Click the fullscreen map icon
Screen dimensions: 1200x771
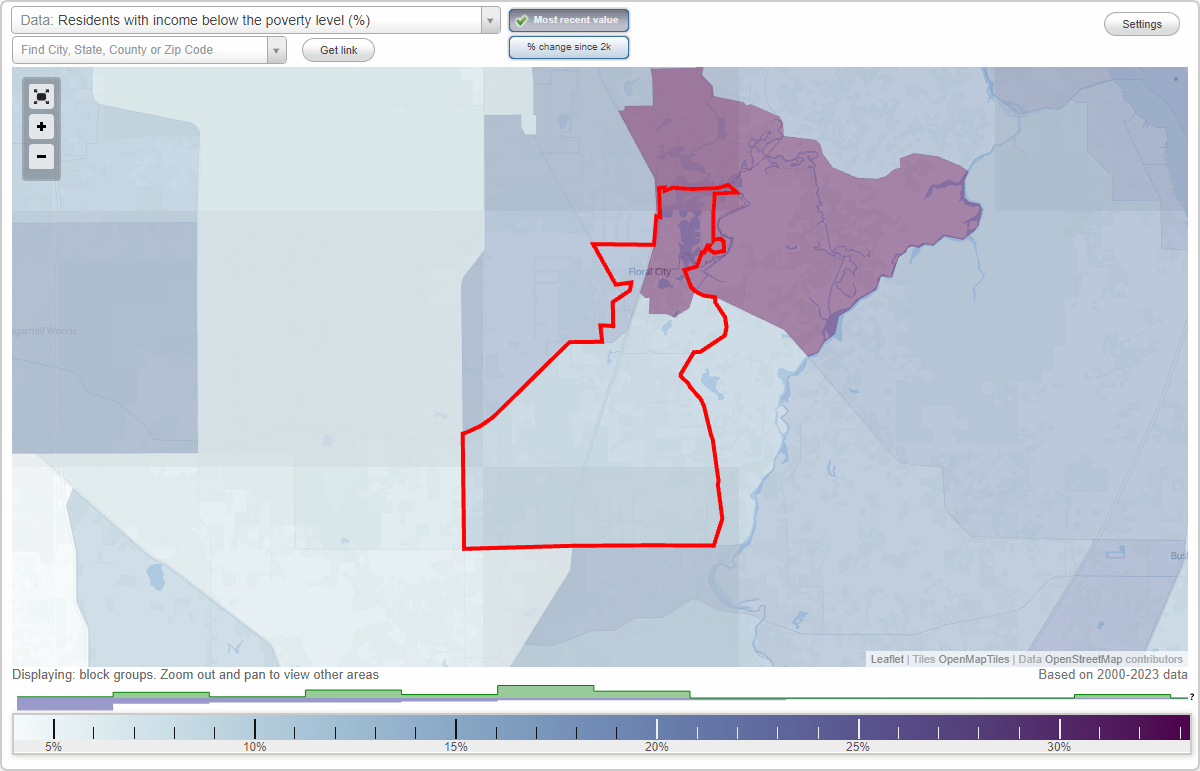[41, 96]
